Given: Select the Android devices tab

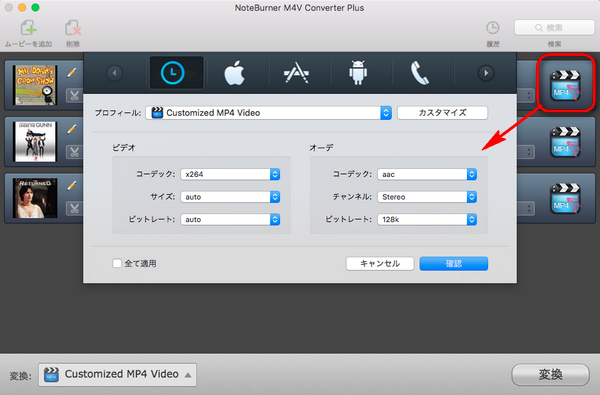Looking at the screenshot, I should 358,73.
